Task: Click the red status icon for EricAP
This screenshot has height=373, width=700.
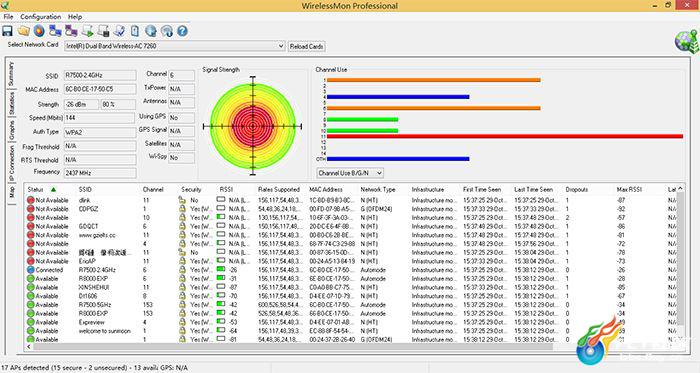Action: tap(30, 261)
